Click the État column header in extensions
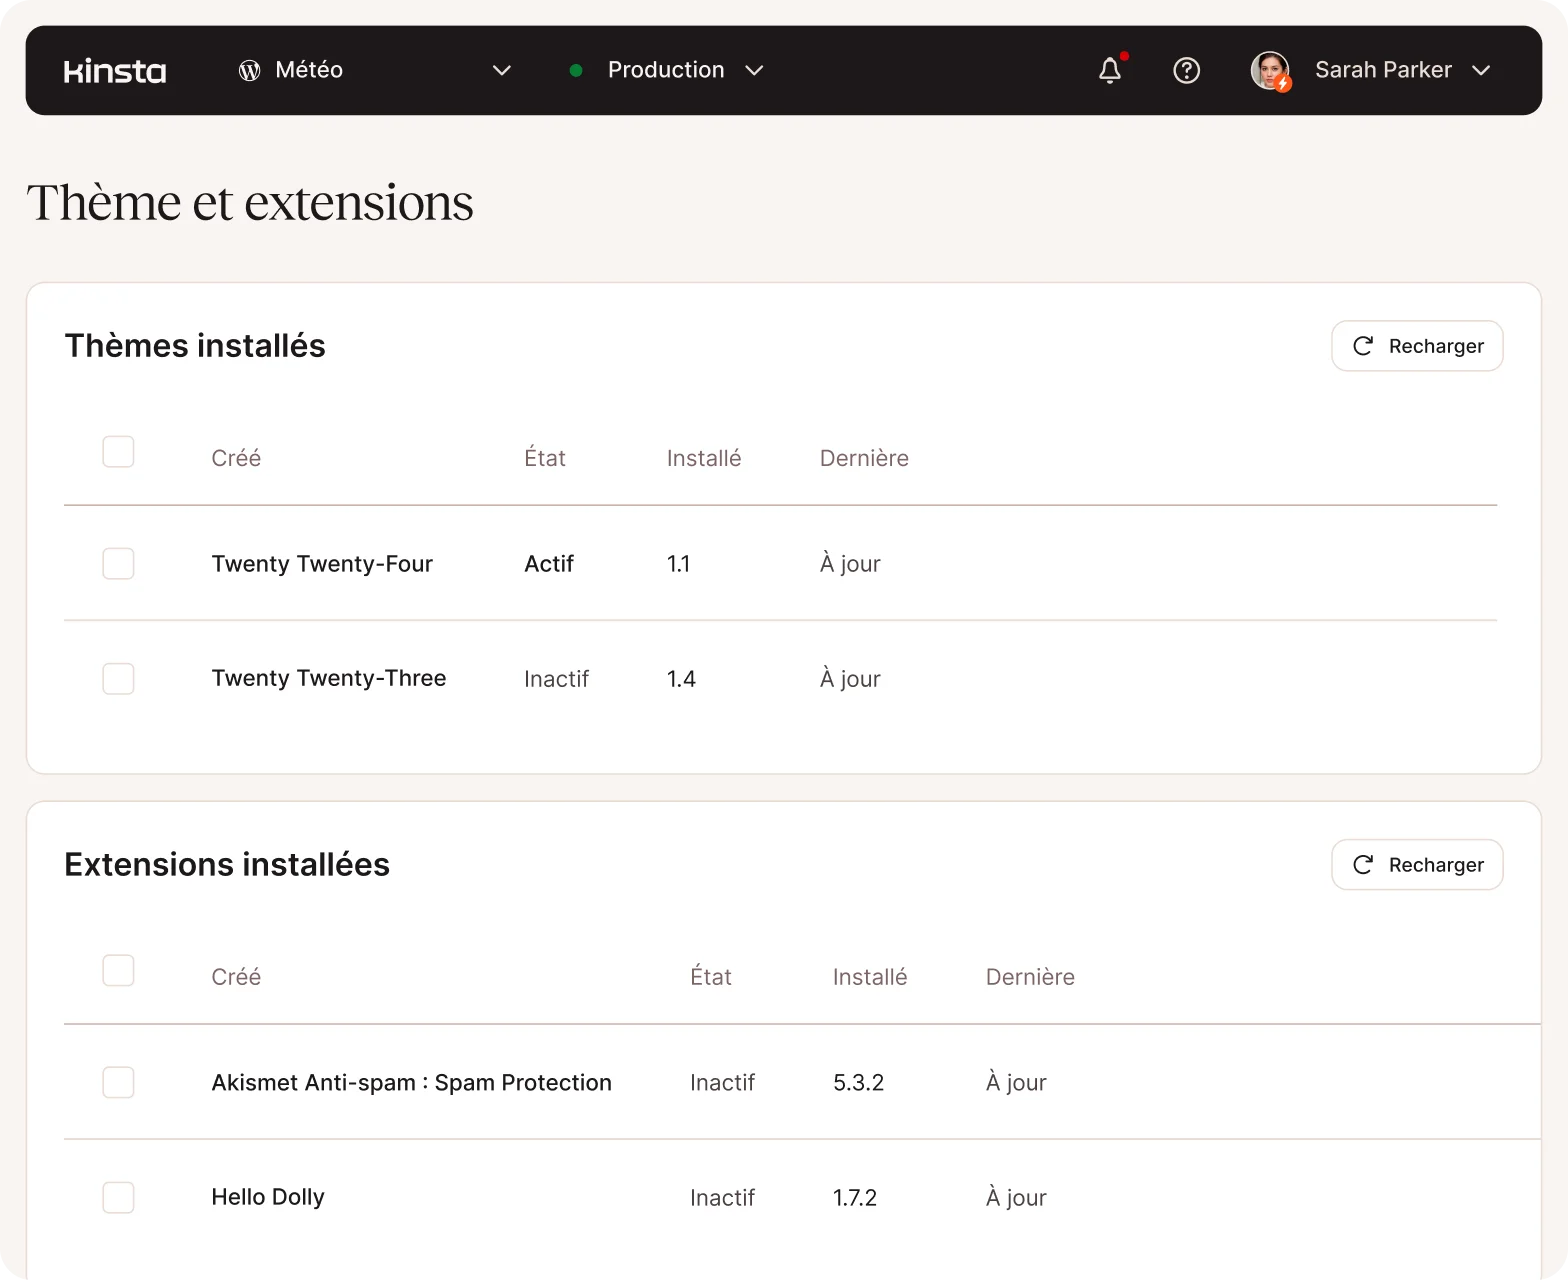The image size is (1568, 1280). click(x=710, y=977)
